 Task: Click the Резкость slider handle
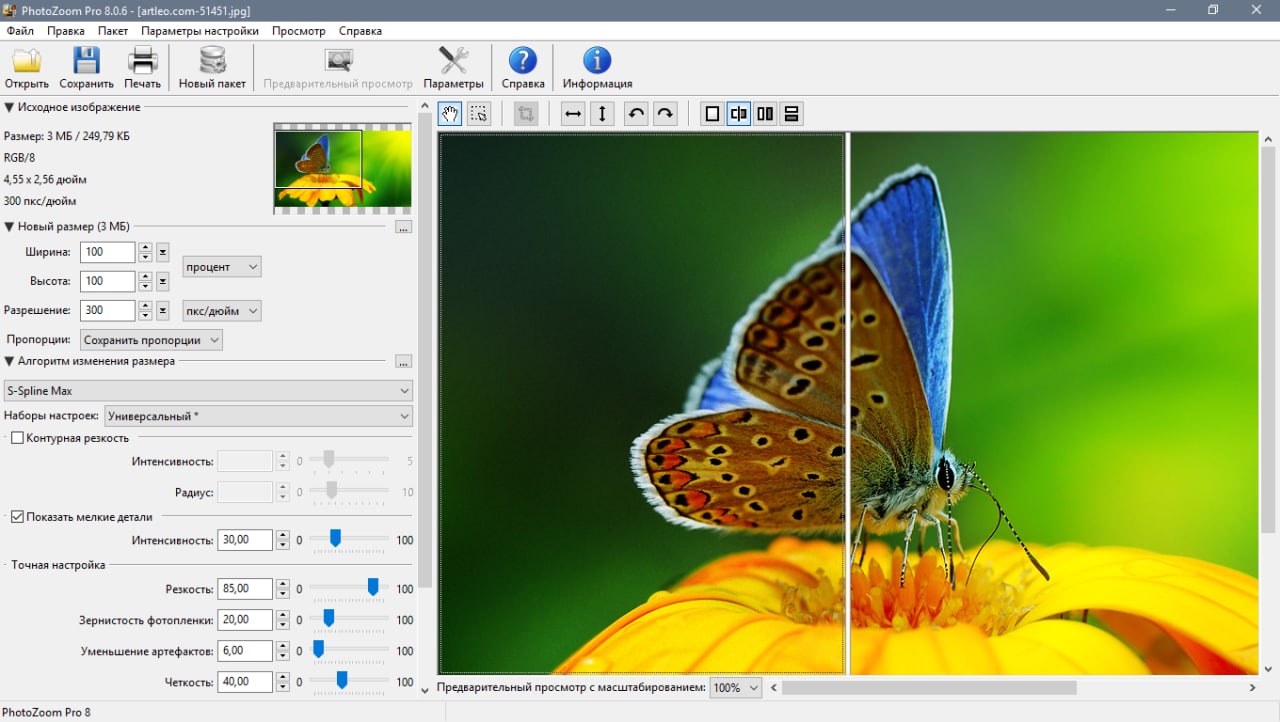(373, 588)
